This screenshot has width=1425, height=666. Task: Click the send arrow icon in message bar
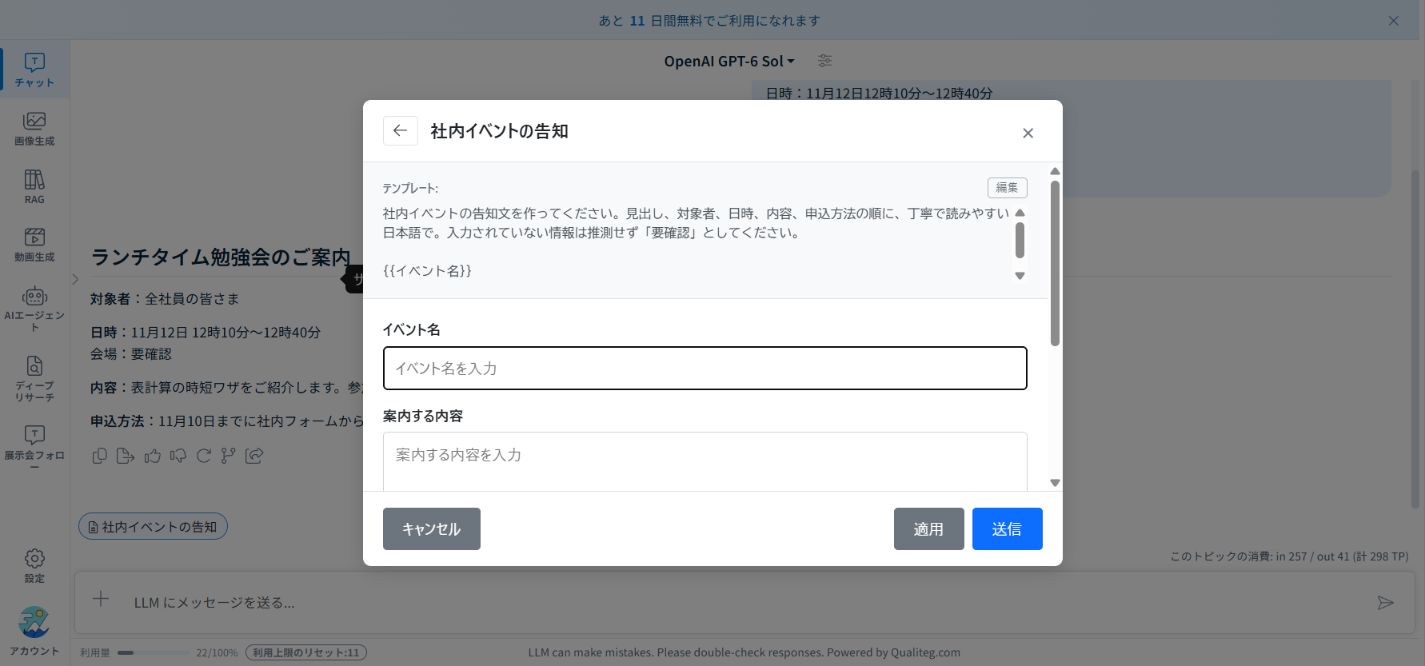pos(1385,602)
